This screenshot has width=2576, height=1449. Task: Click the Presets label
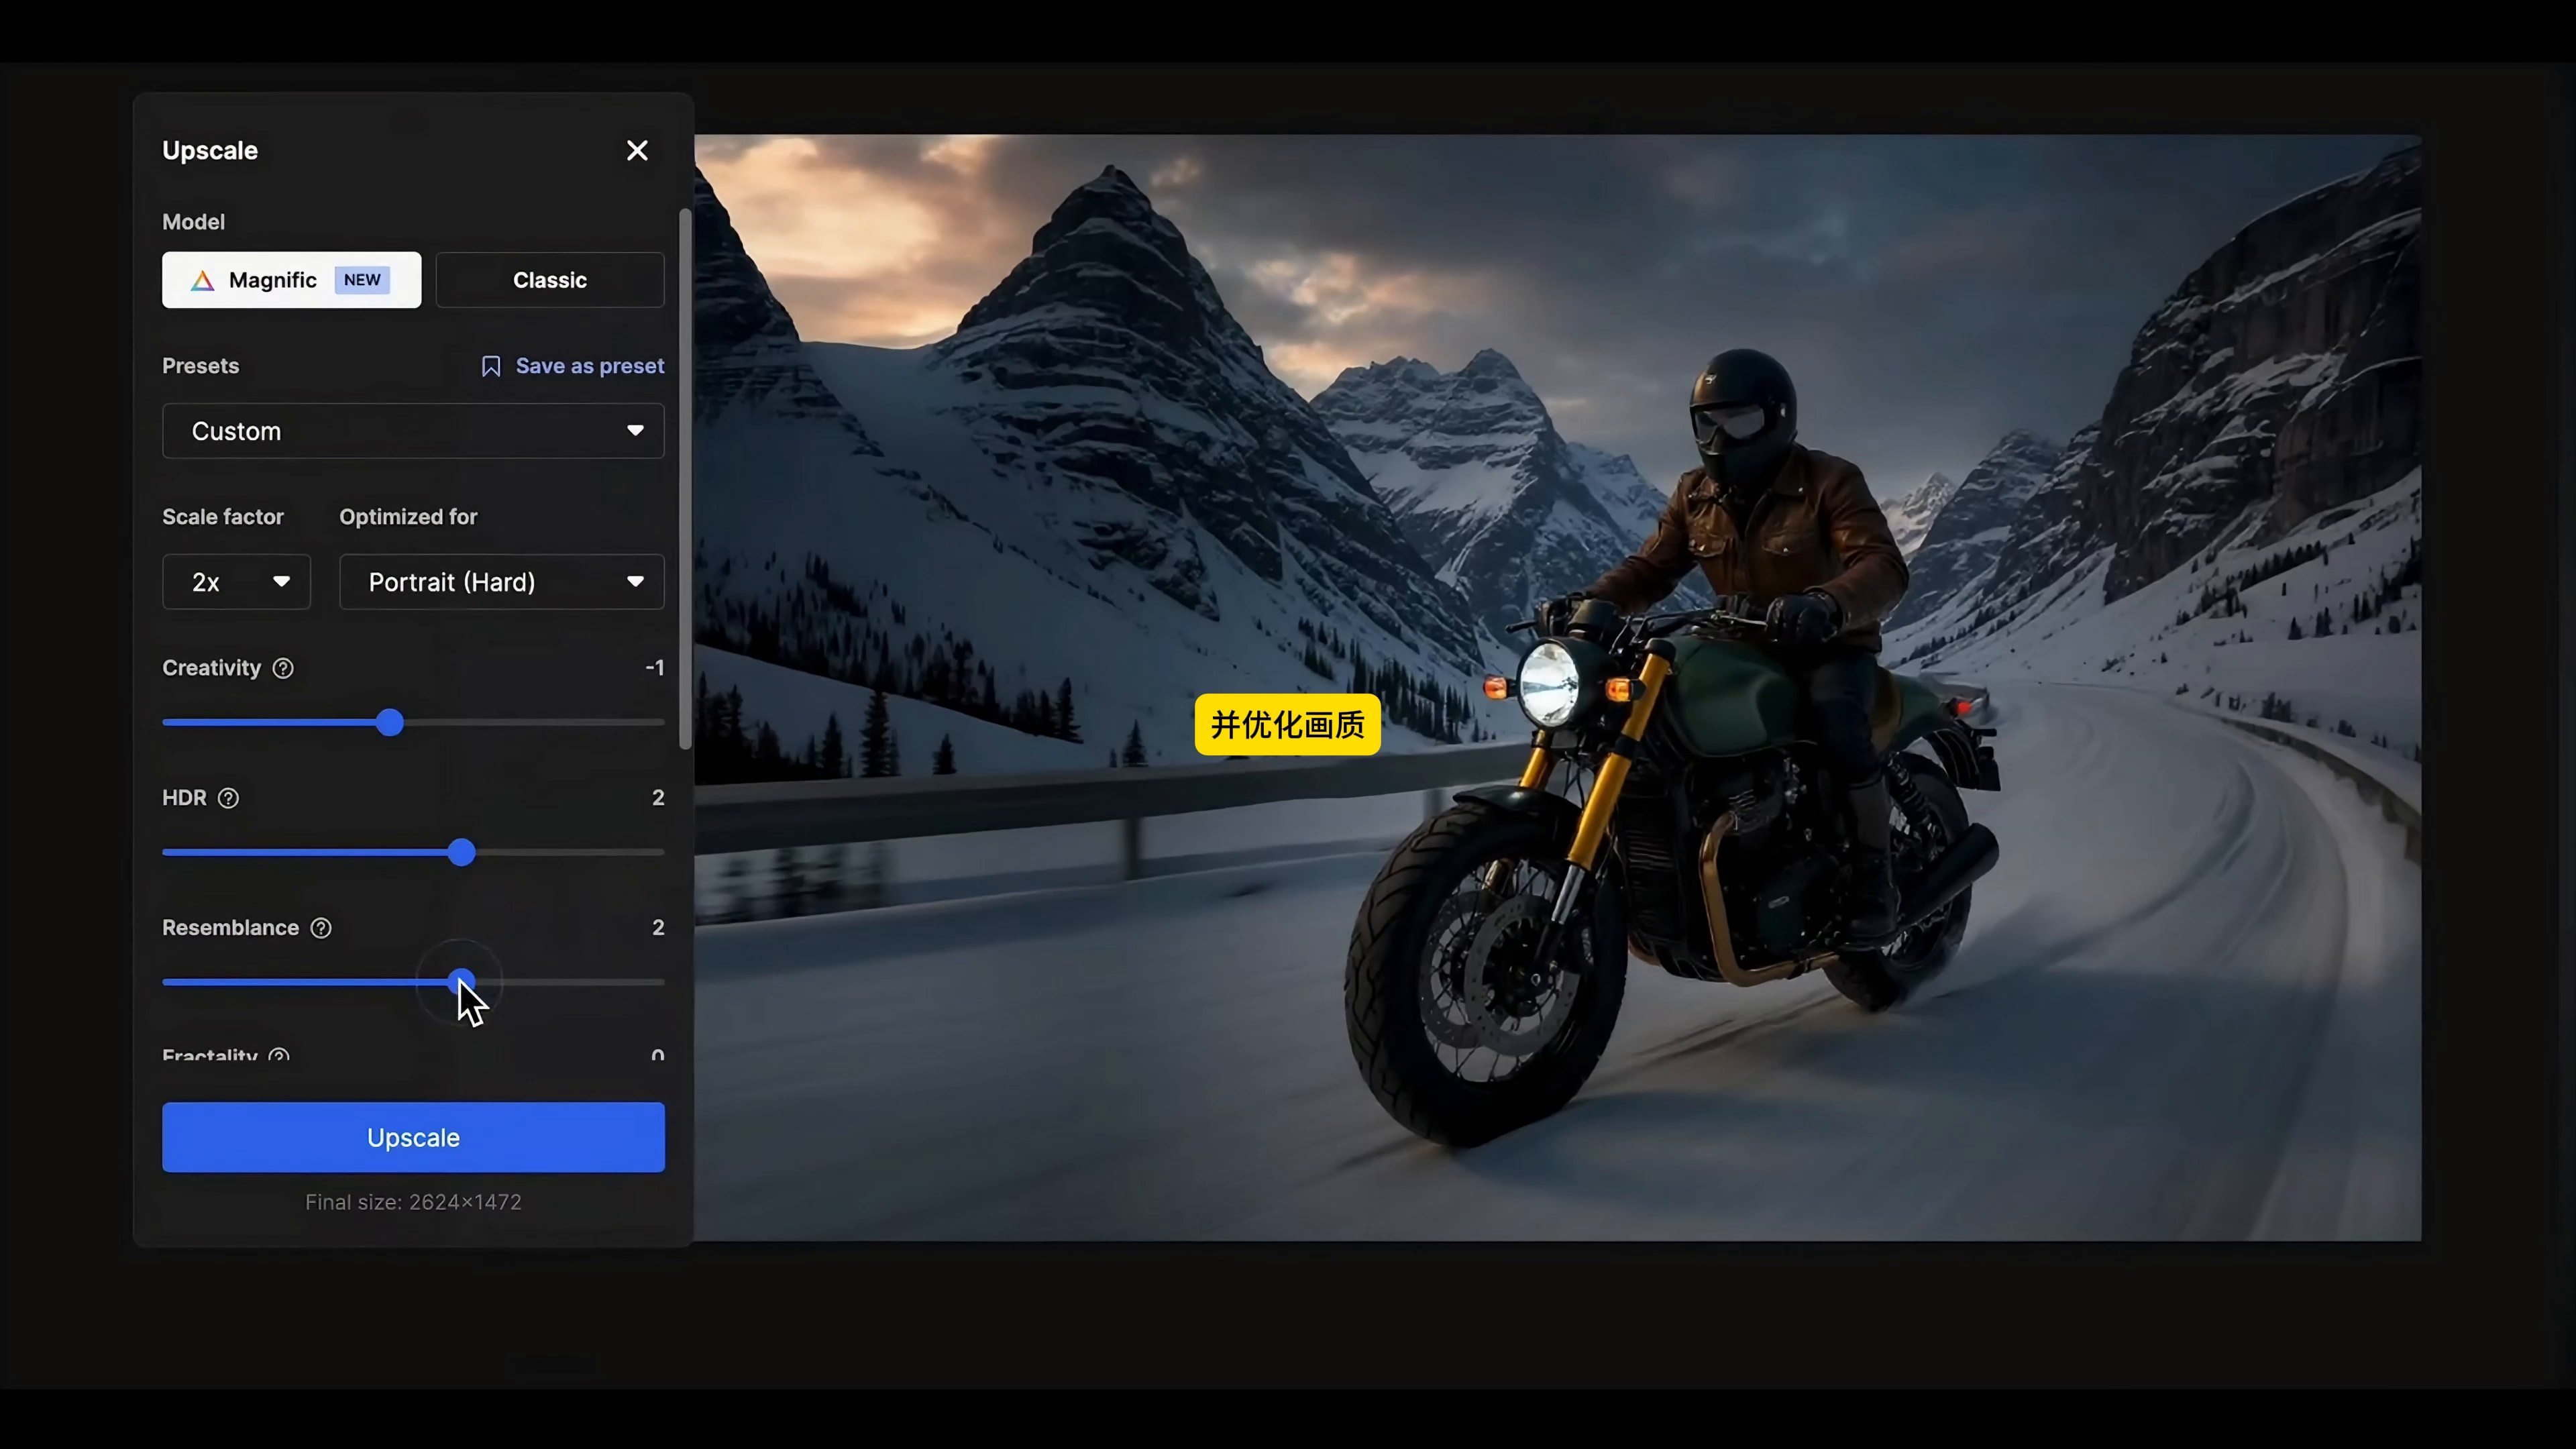(200, 366)
